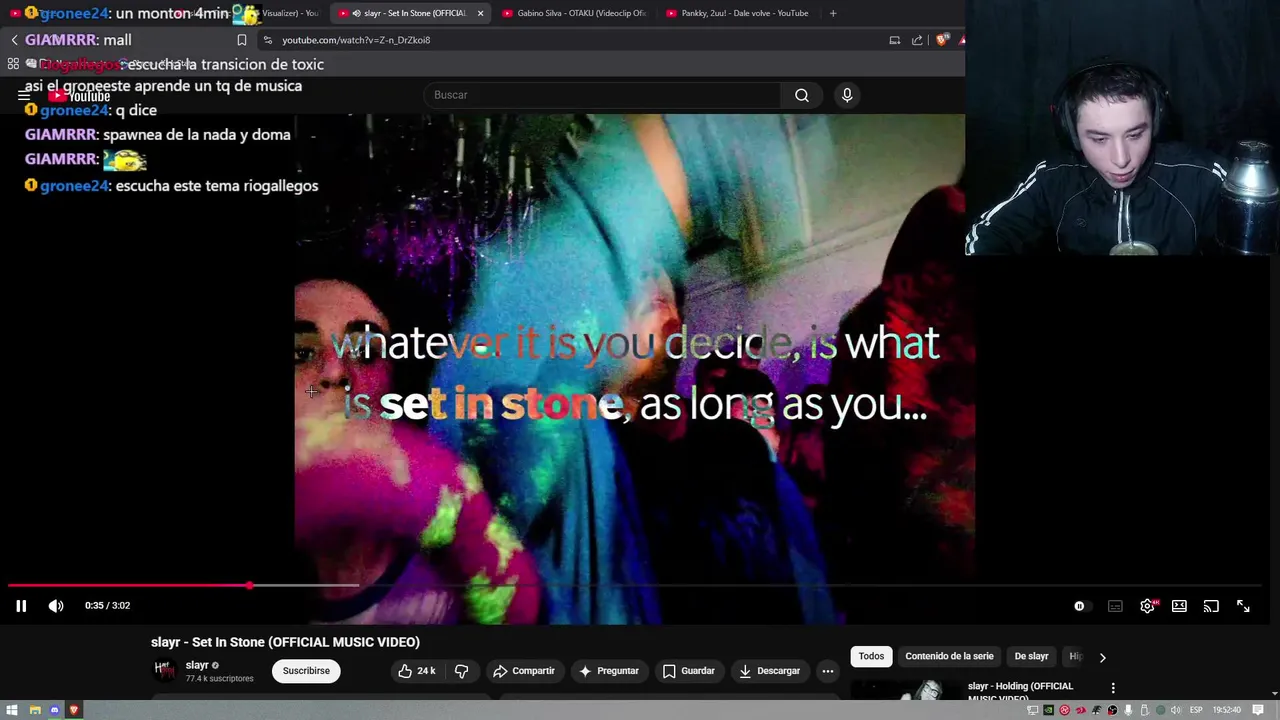
Task: Enter fullscreen mode
Action: pyautogui.click(x=1243, y=606)
